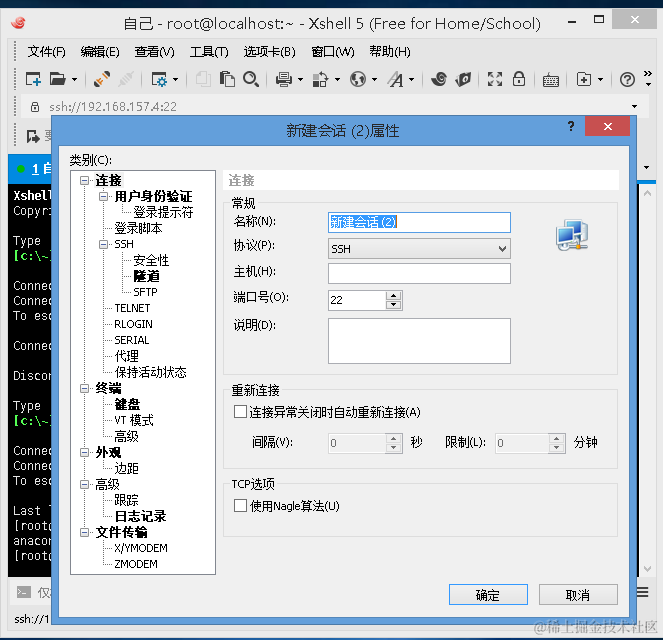The width and height of the screenshot is (663, 640).
Task: Select 代理 in the category tree
Action: point(126,356)
